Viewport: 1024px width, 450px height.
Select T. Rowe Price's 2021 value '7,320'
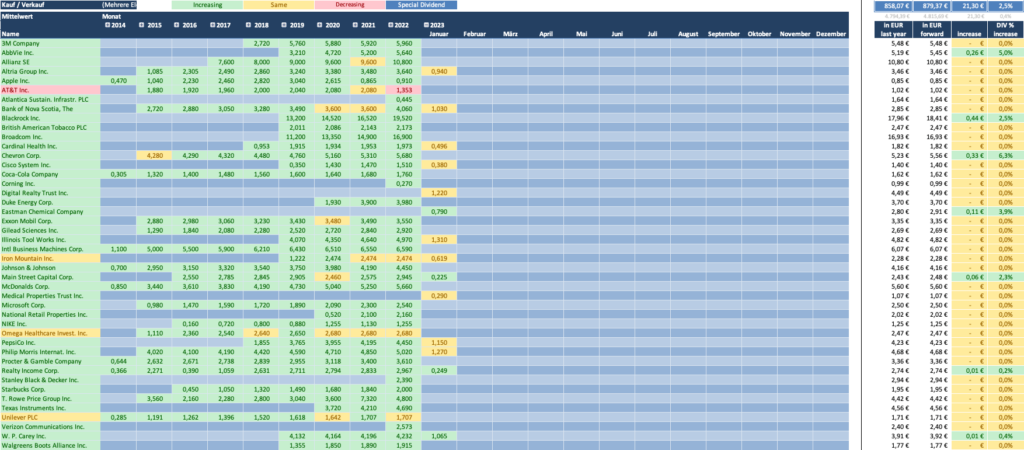pos(368,398)
